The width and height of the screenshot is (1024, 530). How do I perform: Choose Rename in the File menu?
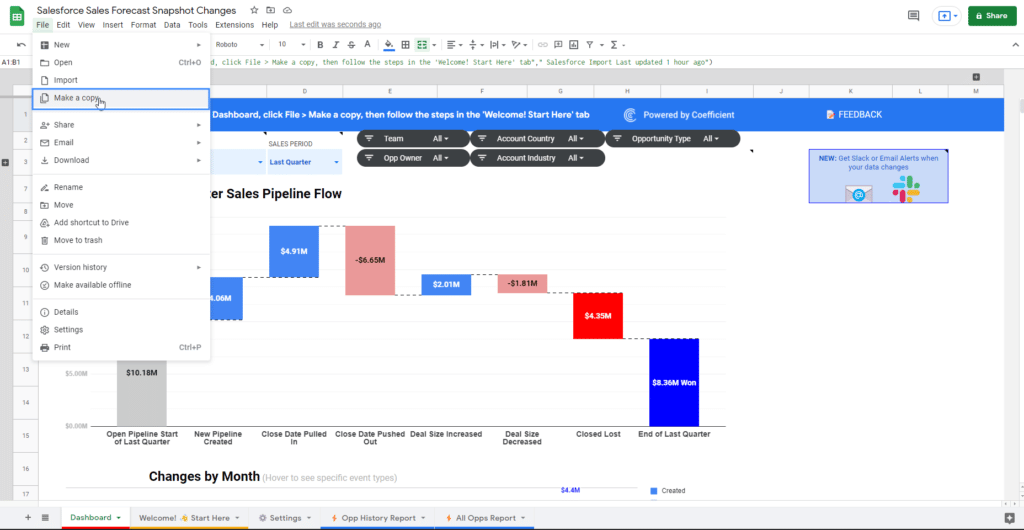121,187
